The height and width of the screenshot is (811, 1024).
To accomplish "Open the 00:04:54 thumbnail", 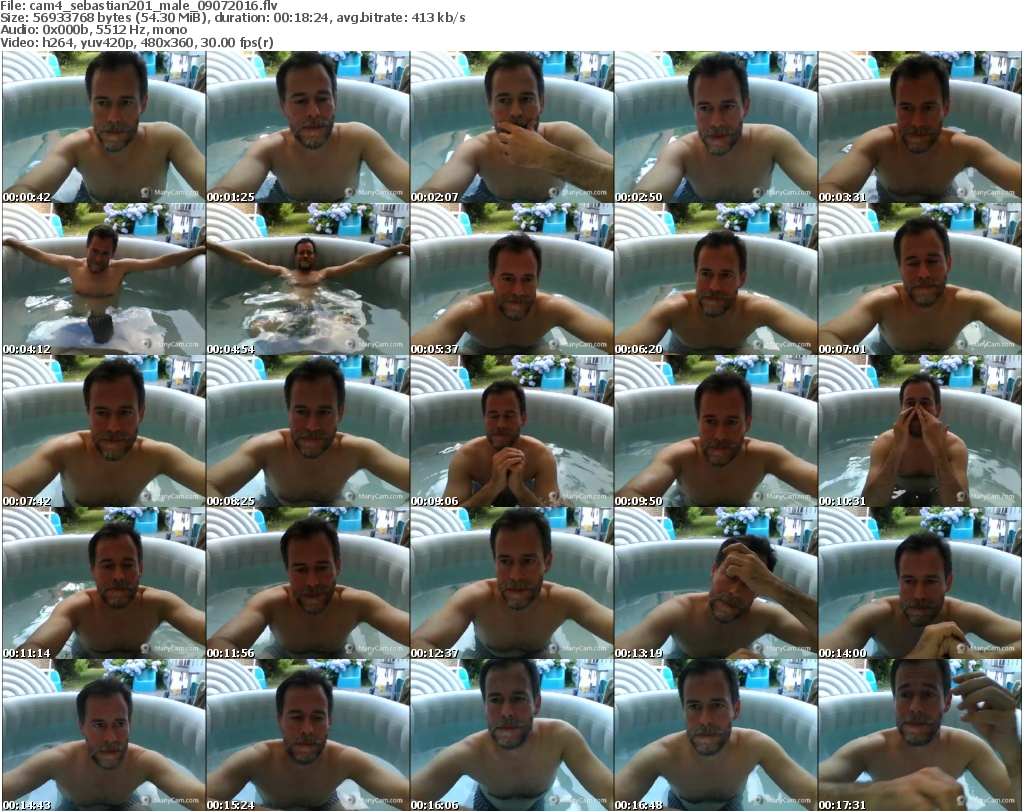I will point(308,279).
